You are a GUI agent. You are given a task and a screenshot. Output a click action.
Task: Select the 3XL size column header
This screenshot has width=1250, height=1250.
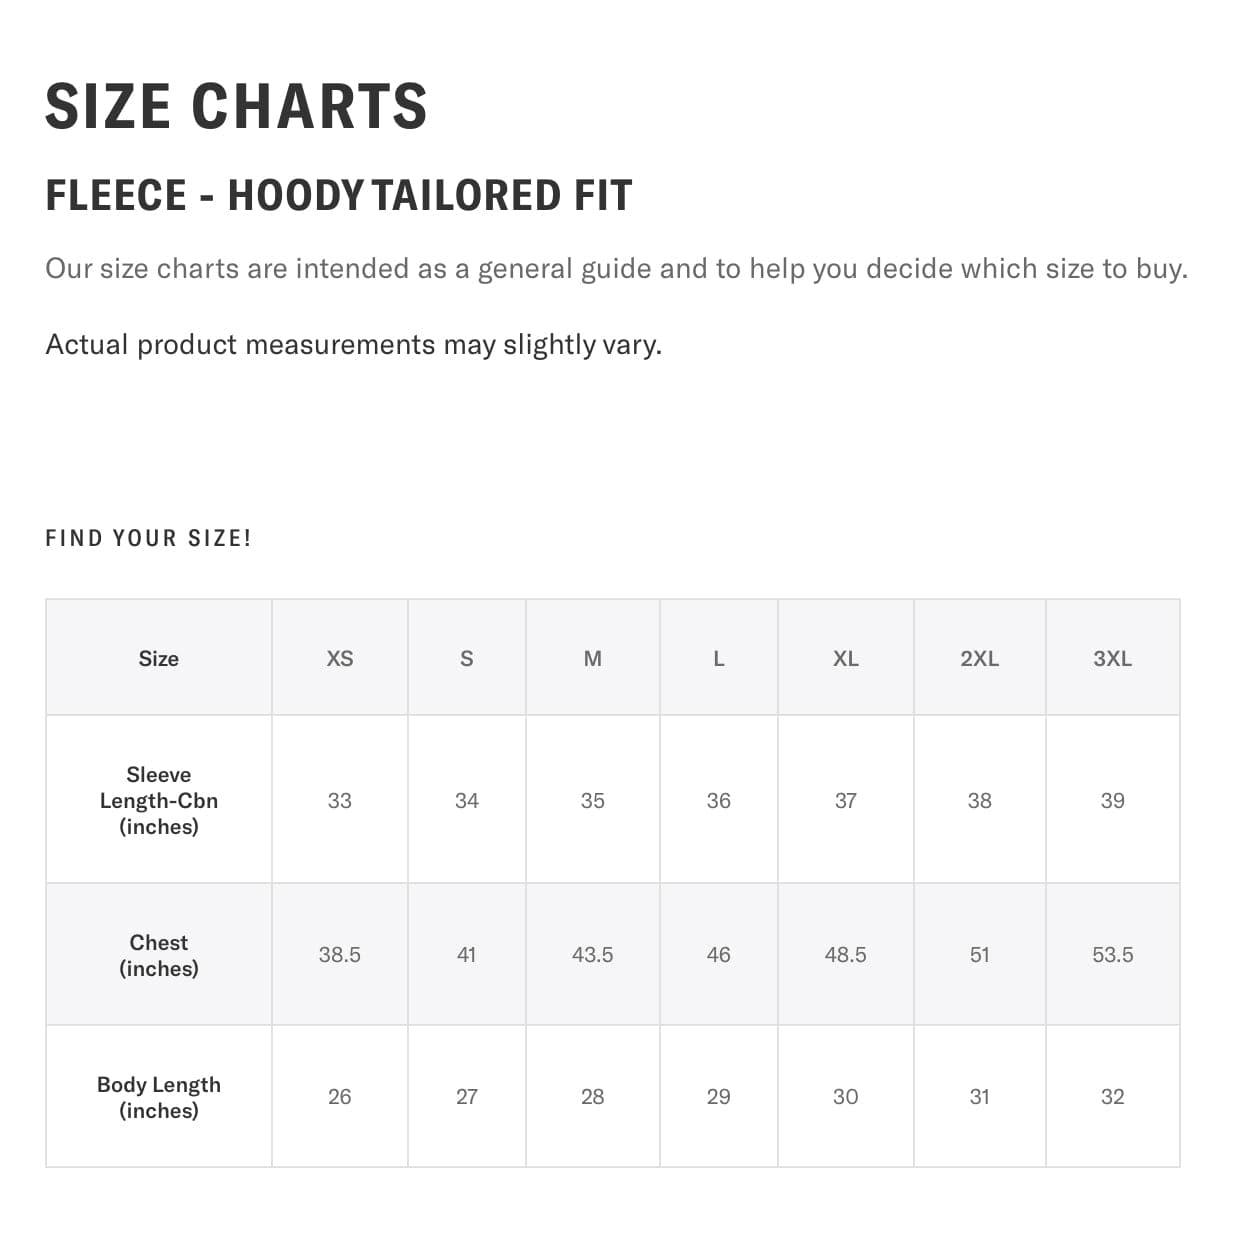click(1112, 658)
